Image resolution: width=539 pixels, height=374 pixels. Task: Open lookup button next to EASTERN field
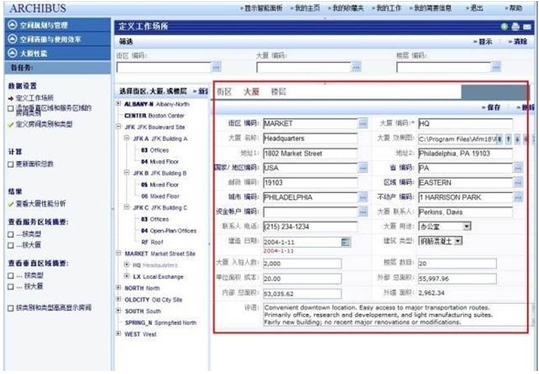[x=518, y=183]
